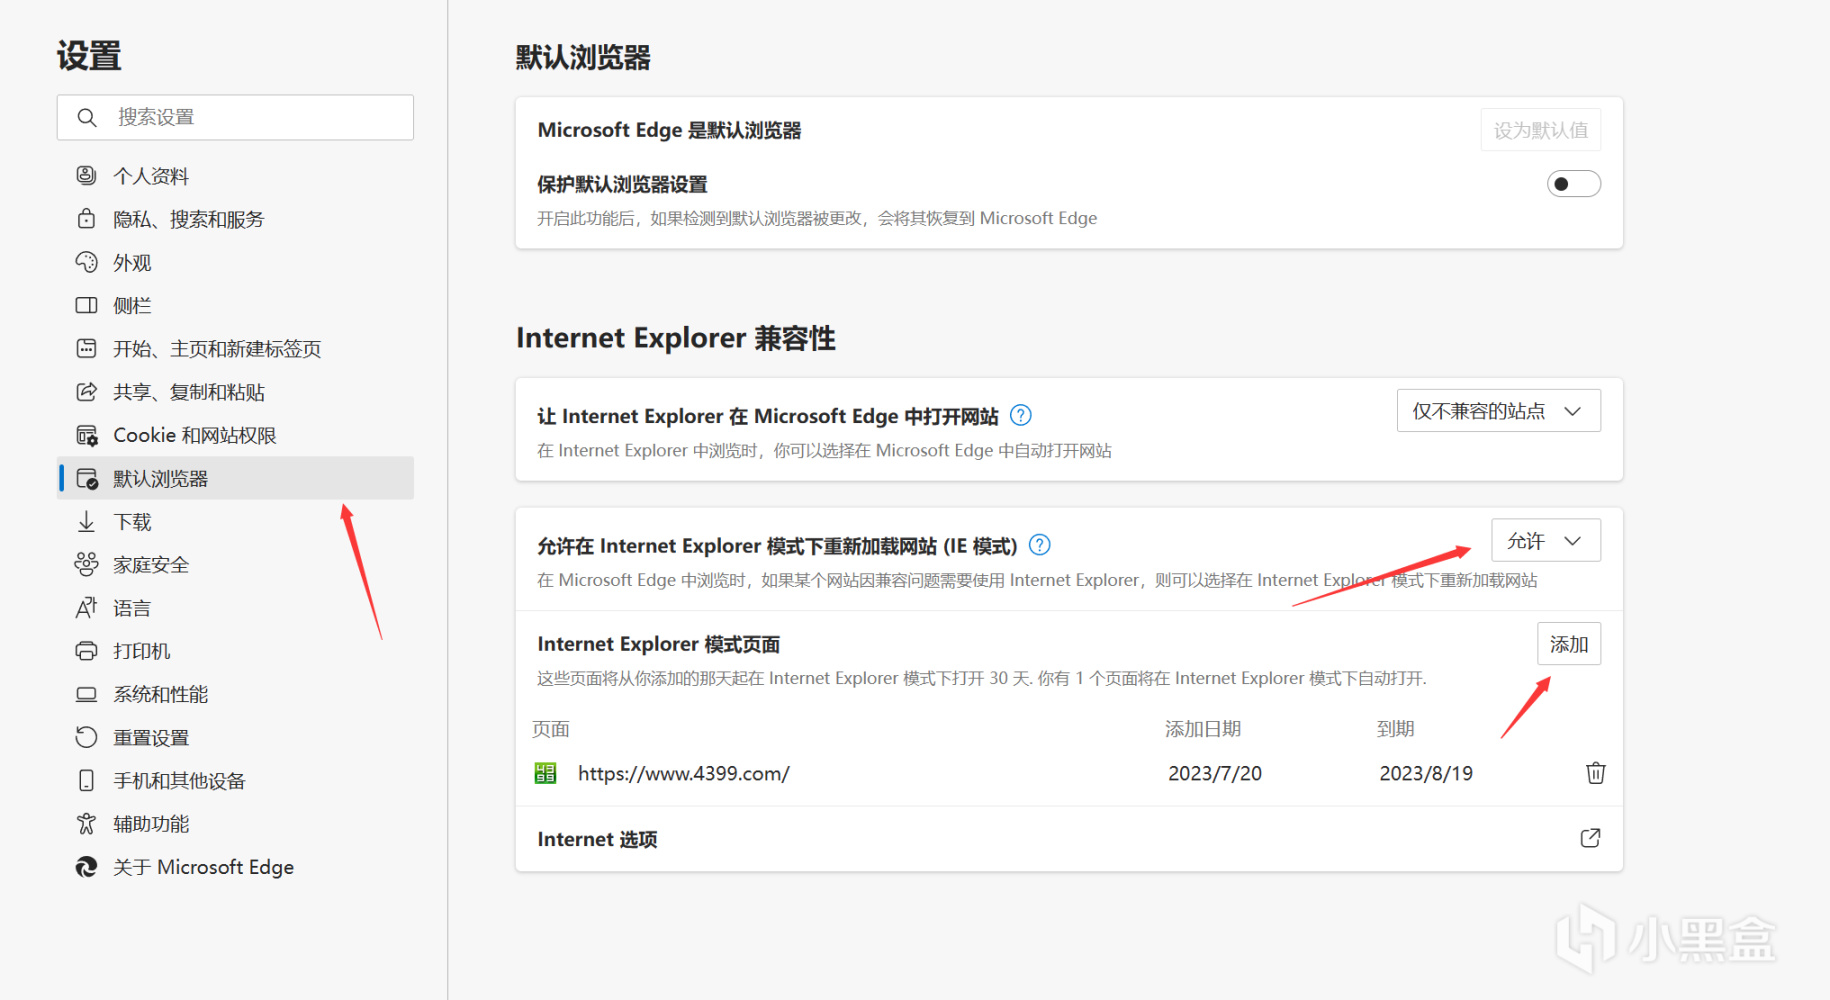Click the Edge logo beside 关于 Microsoft Edge
1830x1000 pixels.
click(x=87, y=867)
